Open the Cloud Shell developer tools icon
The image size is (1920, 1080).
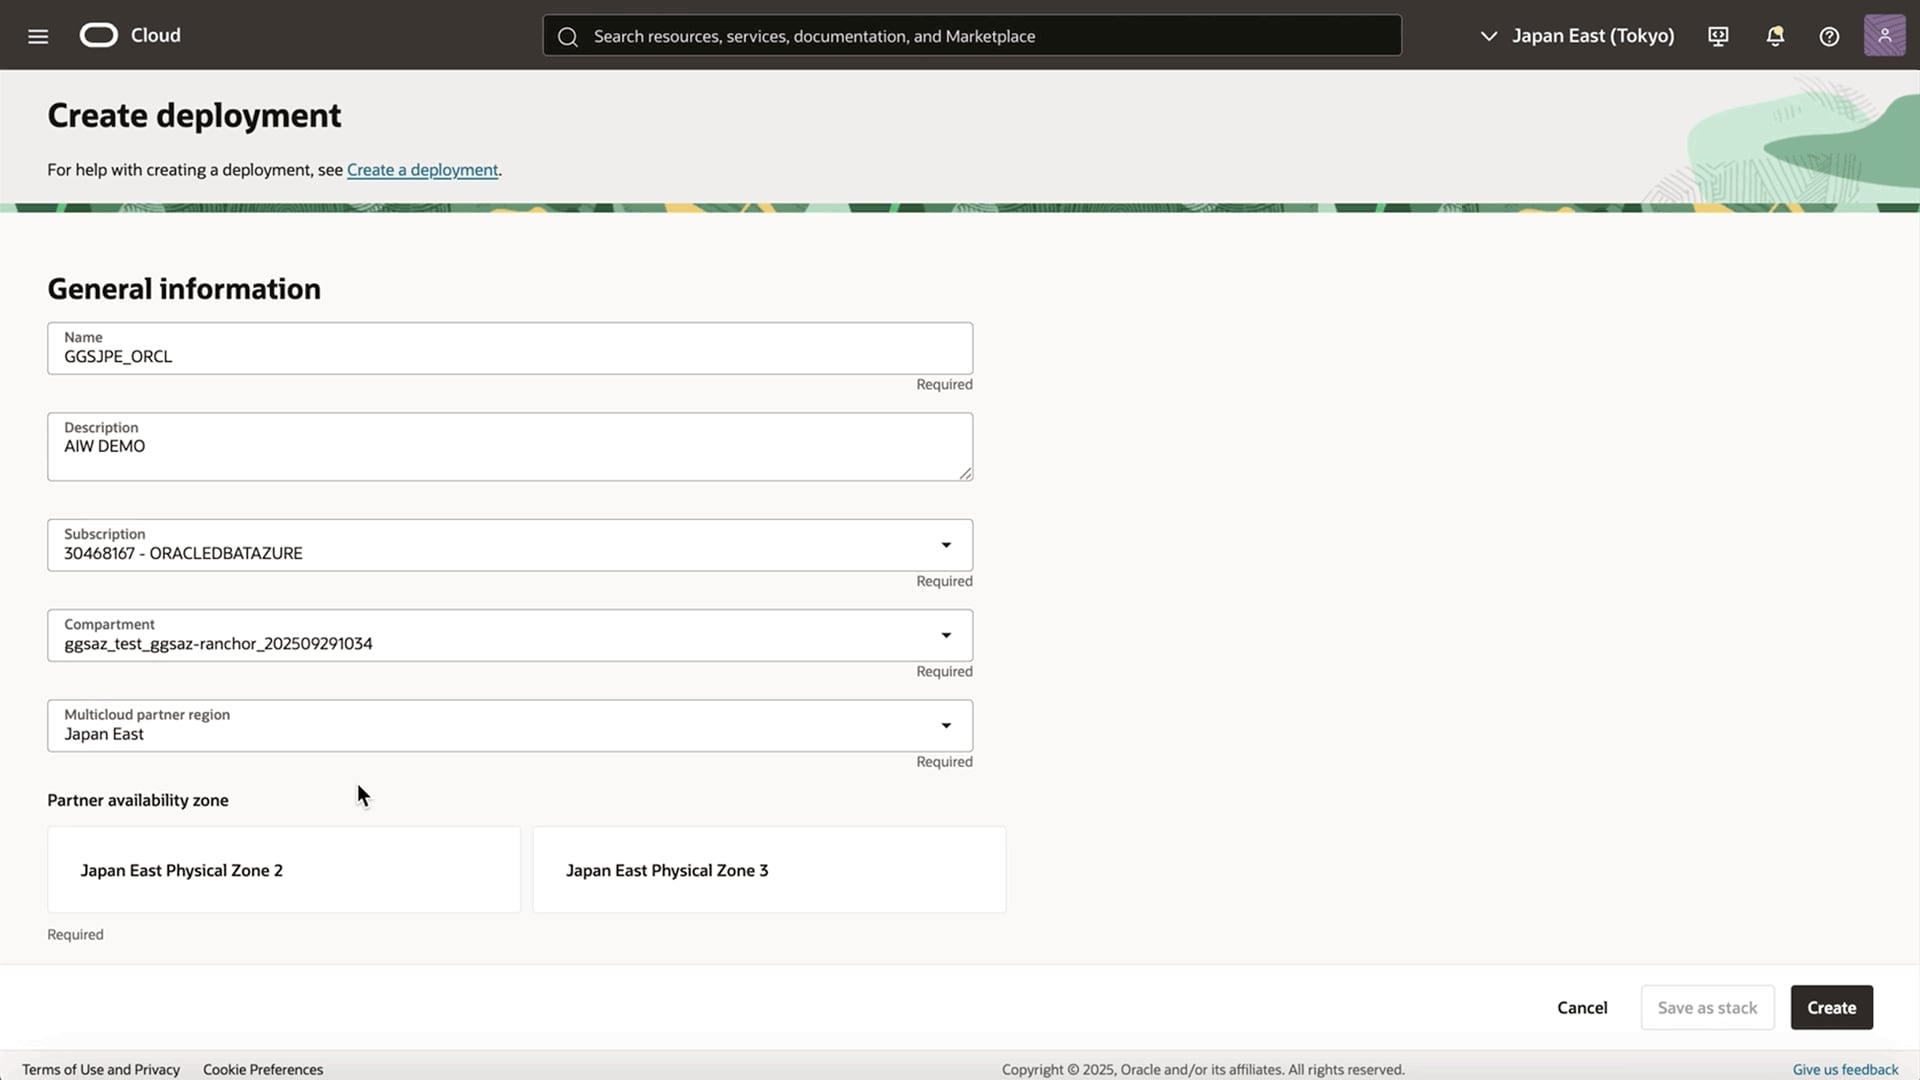point(1718,36)
